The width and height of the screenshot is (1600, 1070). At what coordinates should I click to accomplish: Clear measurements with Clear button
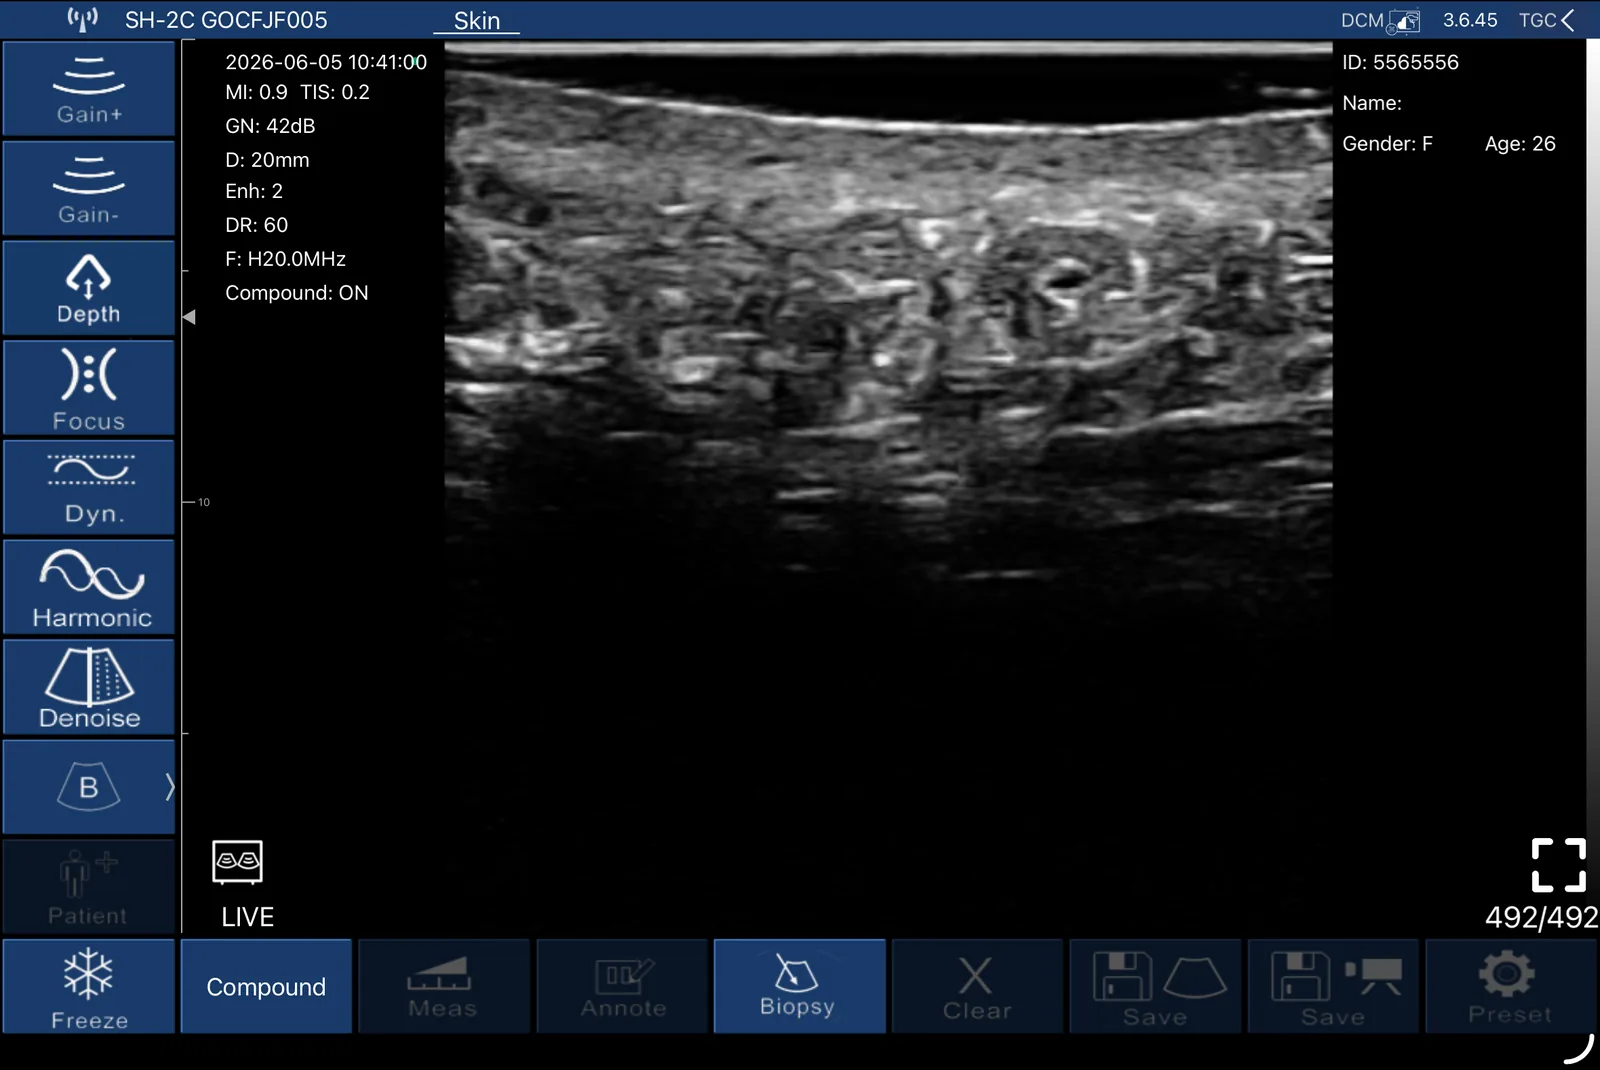tap(977, 986)
